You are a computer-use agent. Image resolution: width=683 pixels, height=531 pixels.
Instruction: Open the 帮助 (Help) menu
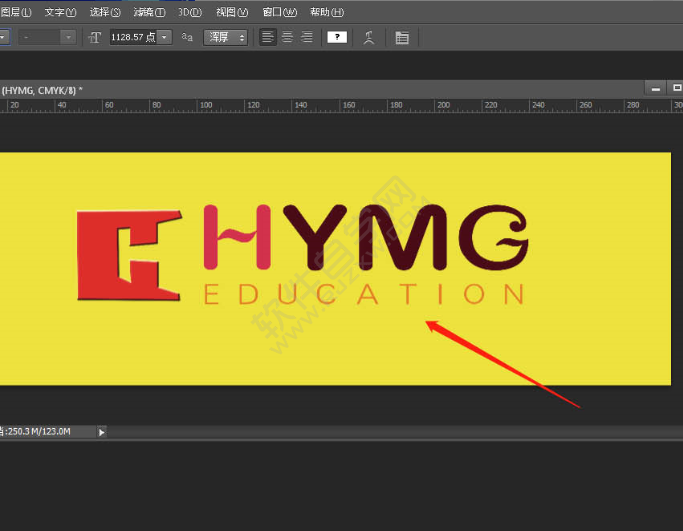click(x=327, y=12)
